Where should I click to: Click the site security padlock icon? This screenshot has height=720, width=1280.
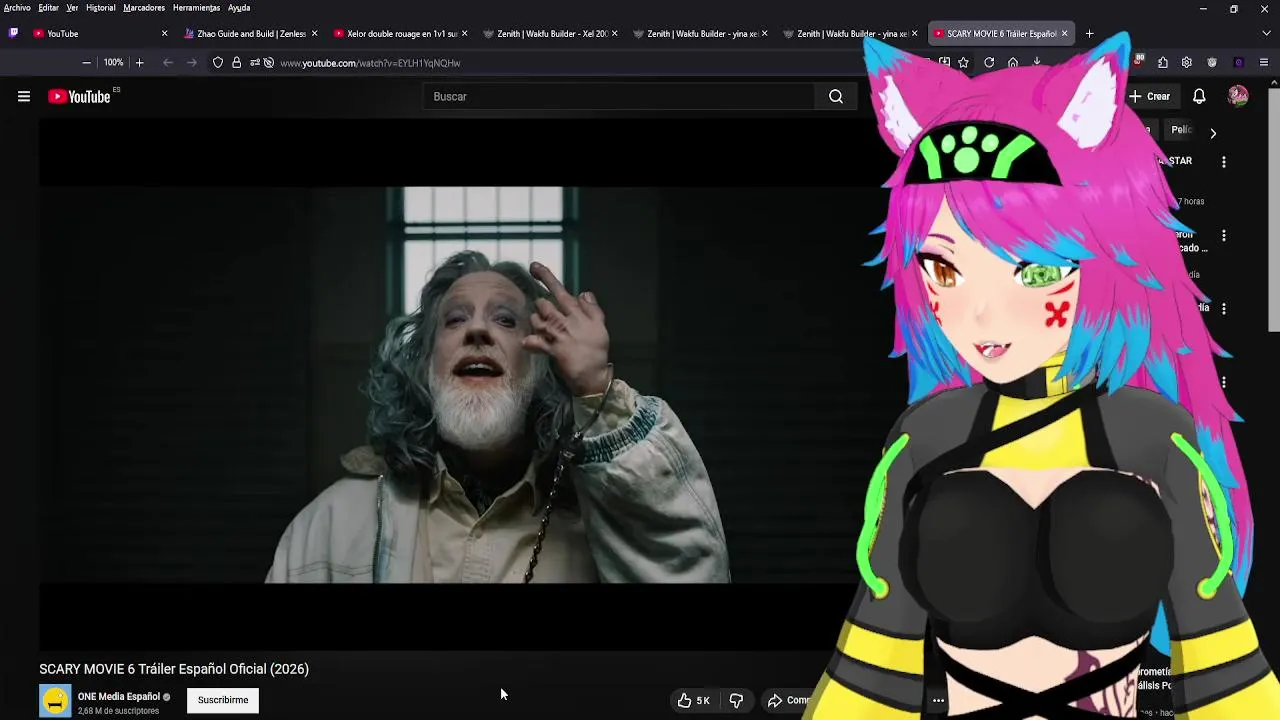pos(236,63)
